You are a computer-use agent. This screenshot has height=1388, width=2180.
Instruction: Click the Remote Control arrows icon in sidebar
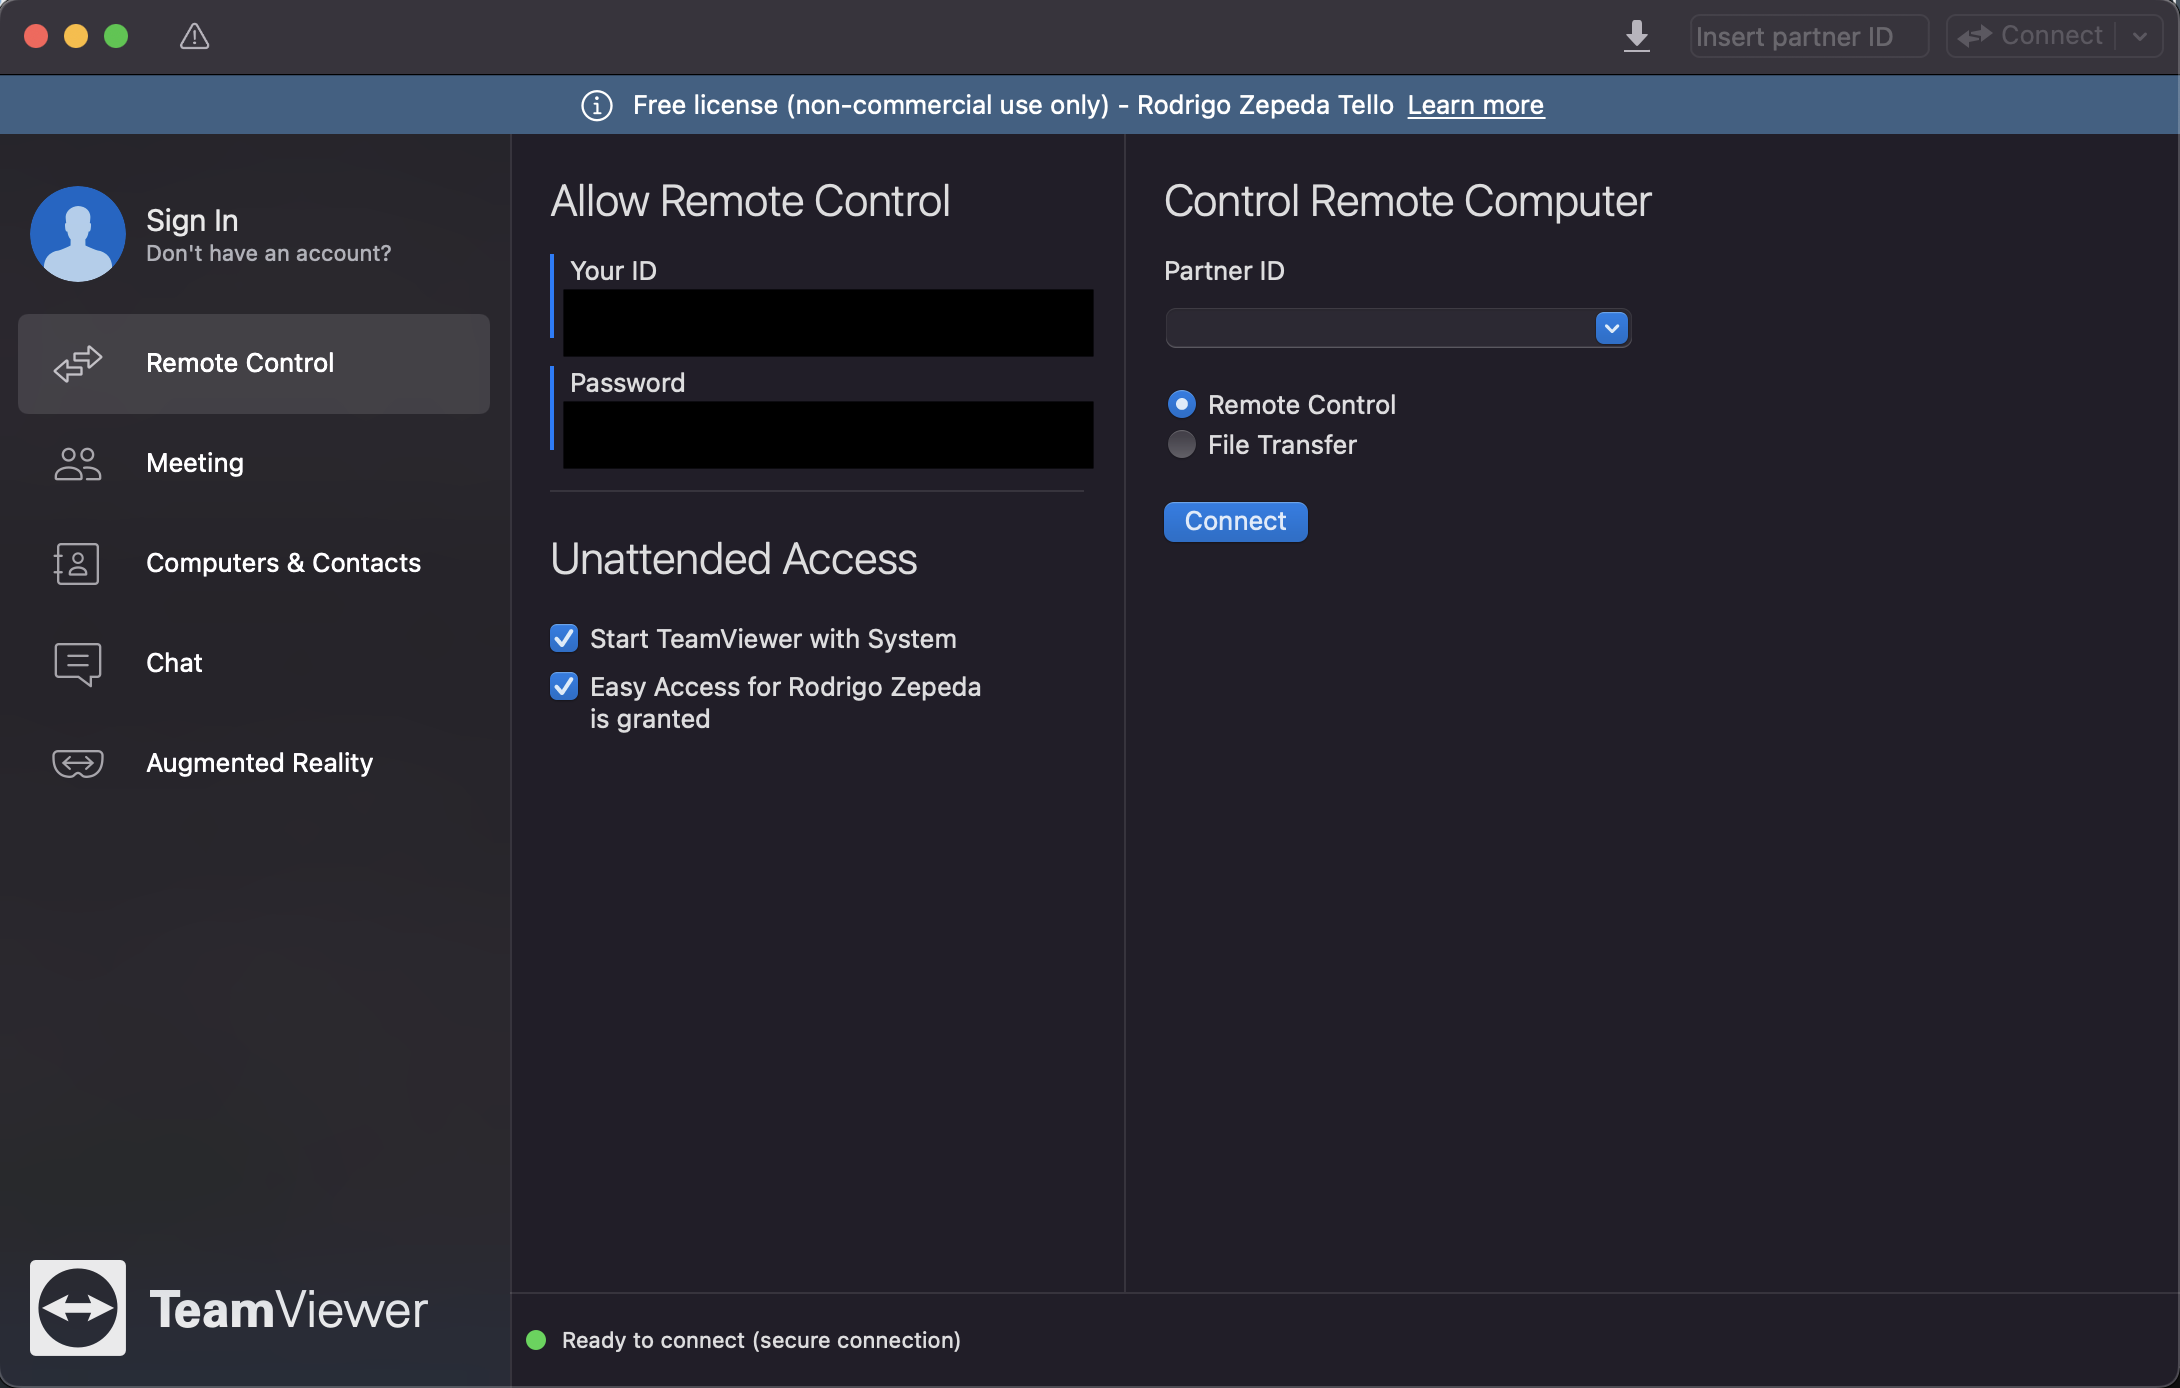[78, 363]
